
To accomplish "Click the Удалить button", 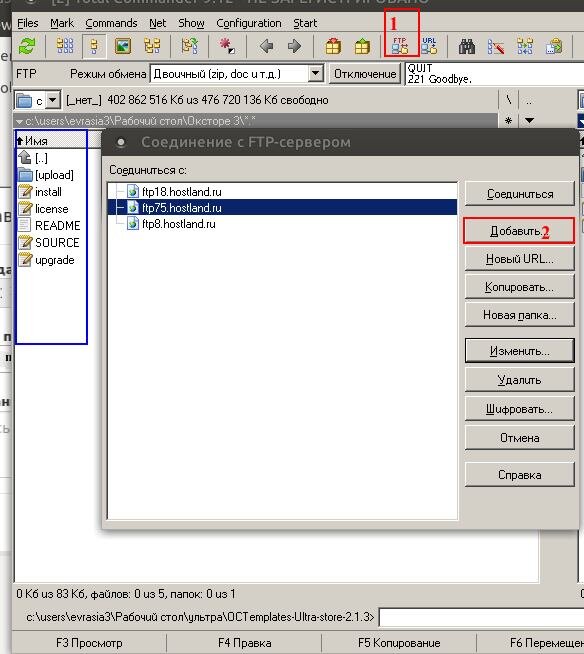I will pos(520,380).
